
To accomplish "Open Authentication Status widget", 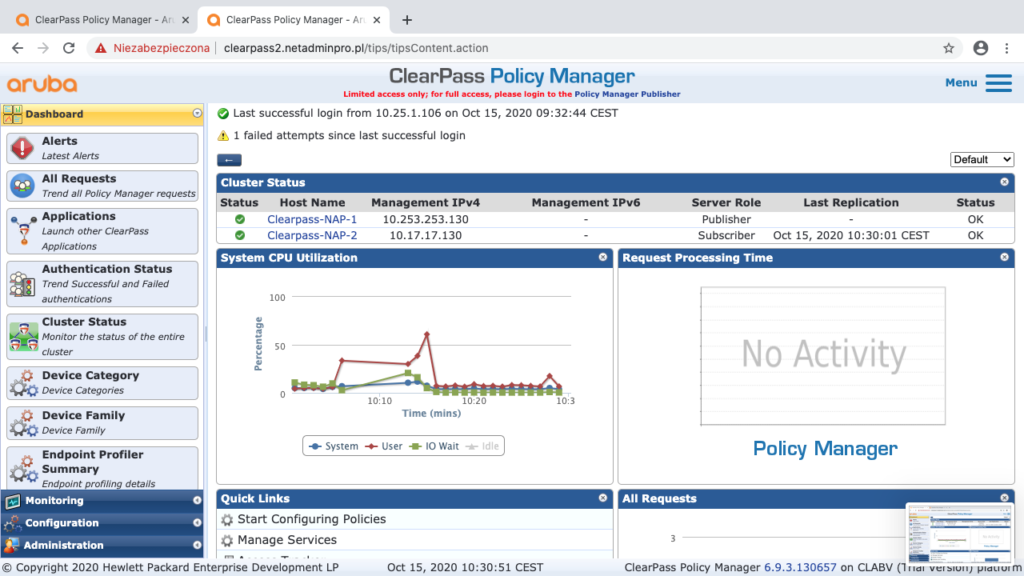I will 103,284.
